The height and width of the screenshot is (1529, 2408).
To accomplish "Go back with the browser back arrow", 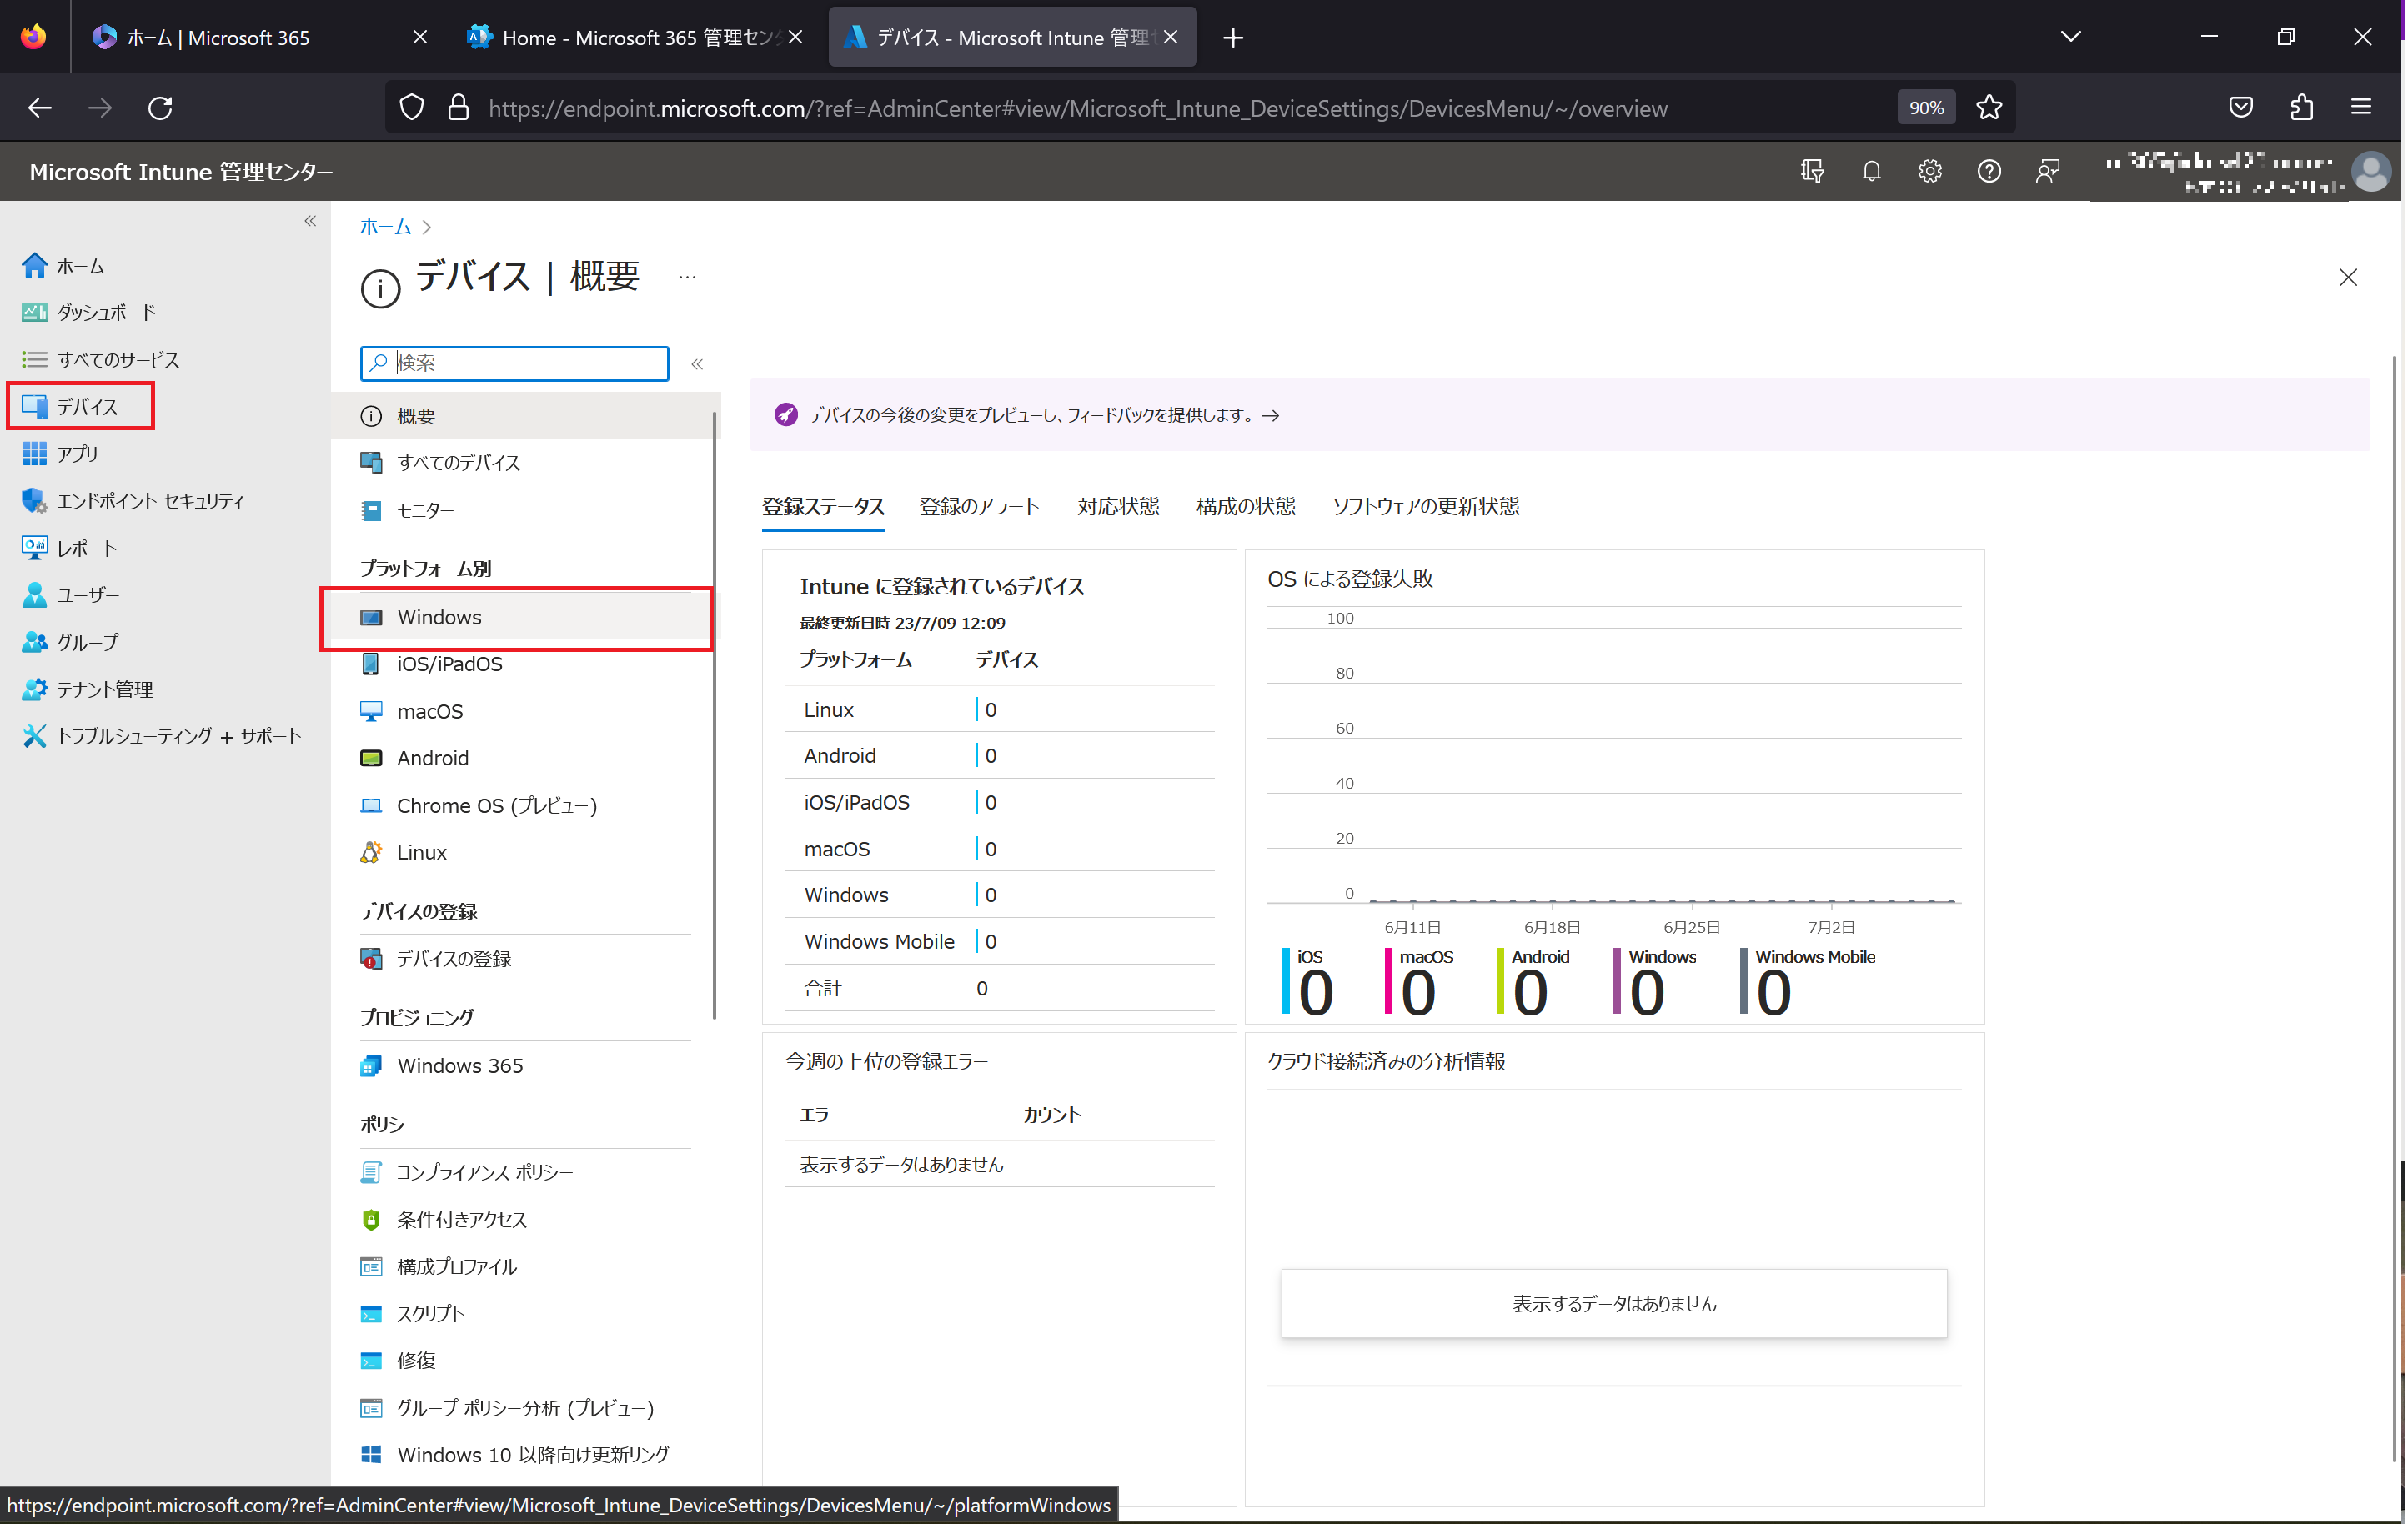I will pos(40,108).
